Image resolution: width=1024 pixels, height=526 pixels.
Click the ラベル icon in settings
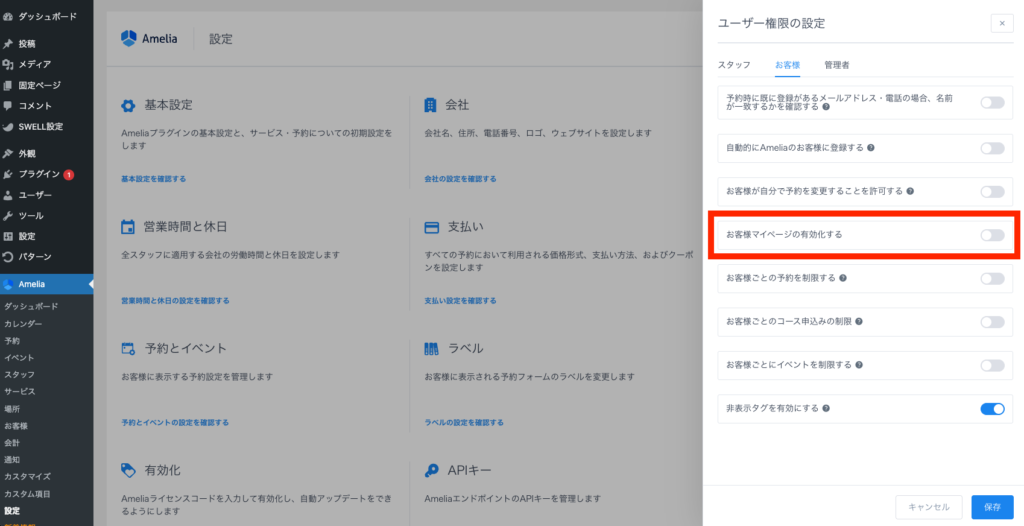pyautogui.click(x=431, y=349)
